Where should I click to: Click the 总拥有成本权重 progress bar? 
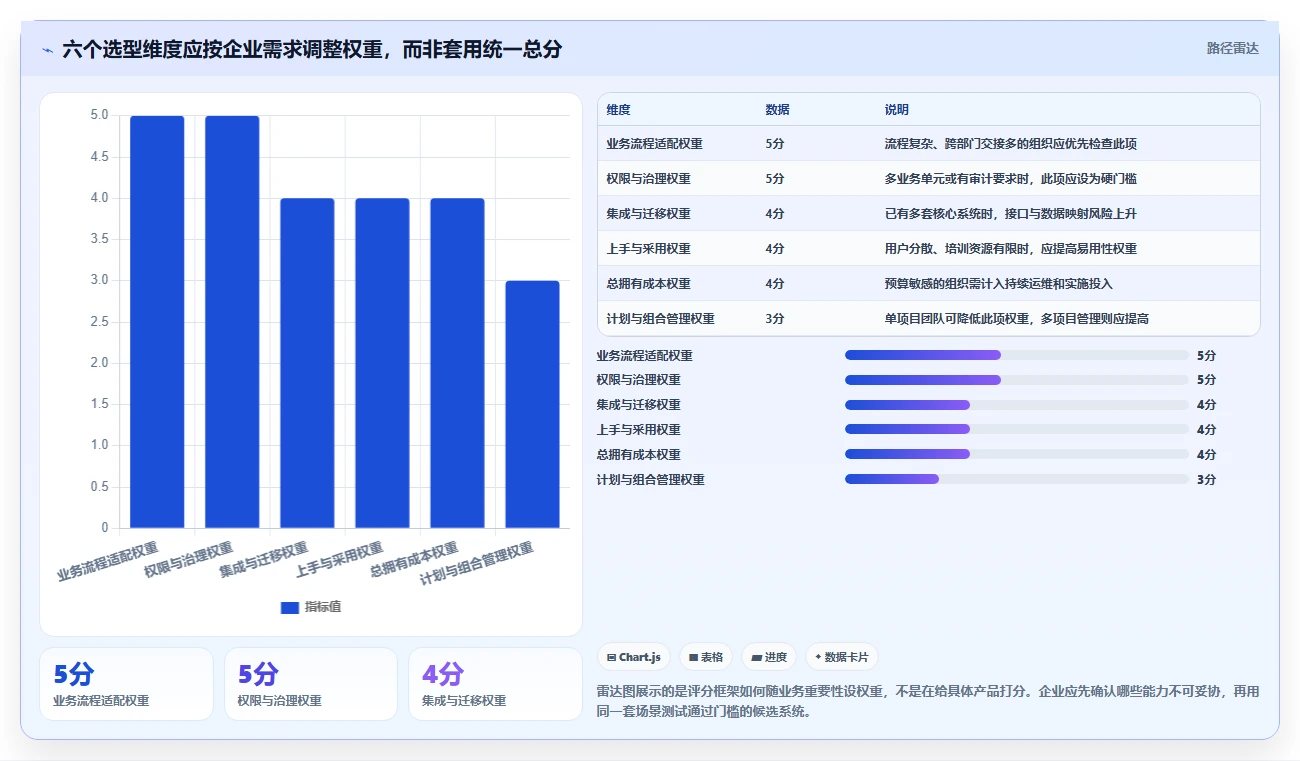click(1017, 454)
